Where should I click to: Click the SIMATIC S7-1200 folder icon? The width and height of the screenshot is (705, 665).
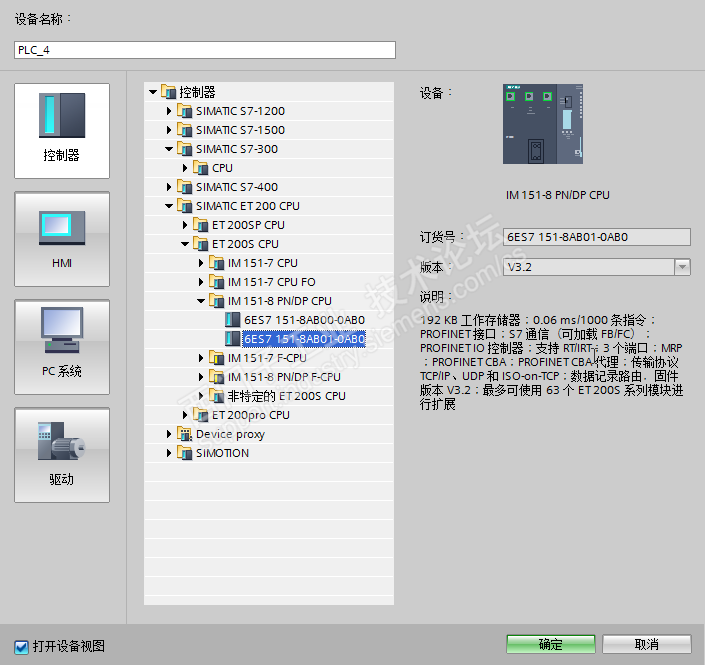click(184, 111)
